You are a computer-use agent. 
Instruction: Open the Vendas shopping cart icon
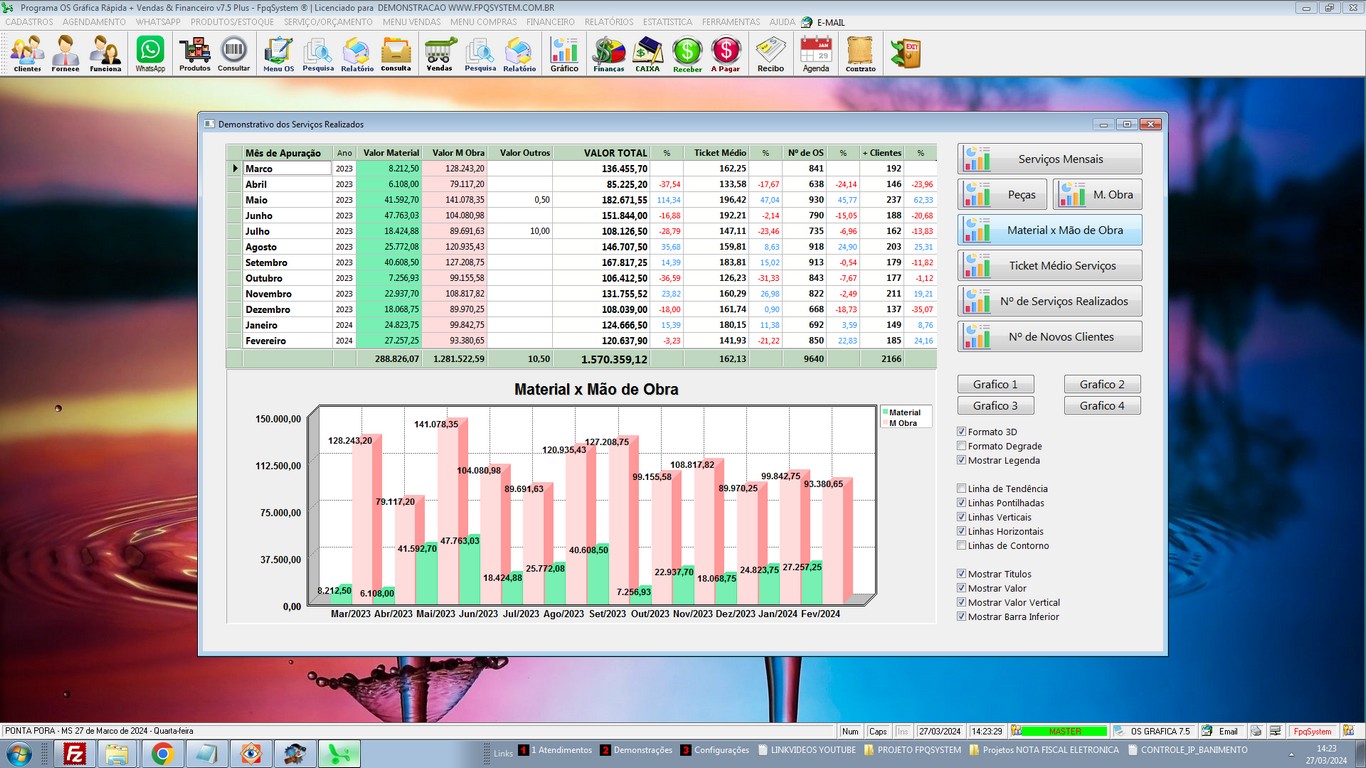(440, 53)
